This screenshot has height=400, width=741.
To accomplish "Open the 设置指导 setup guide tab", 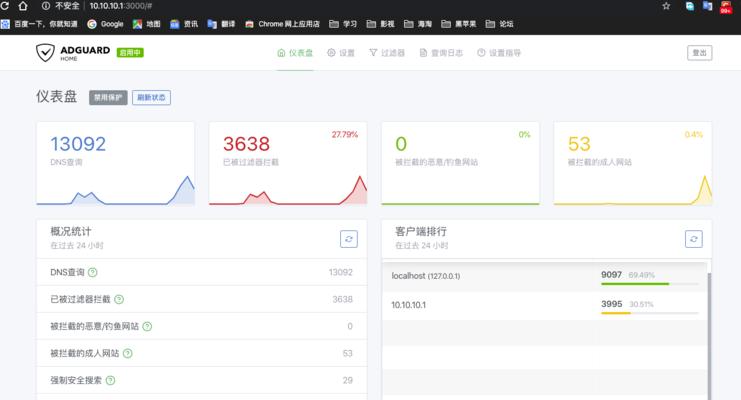I will point(499,53).
